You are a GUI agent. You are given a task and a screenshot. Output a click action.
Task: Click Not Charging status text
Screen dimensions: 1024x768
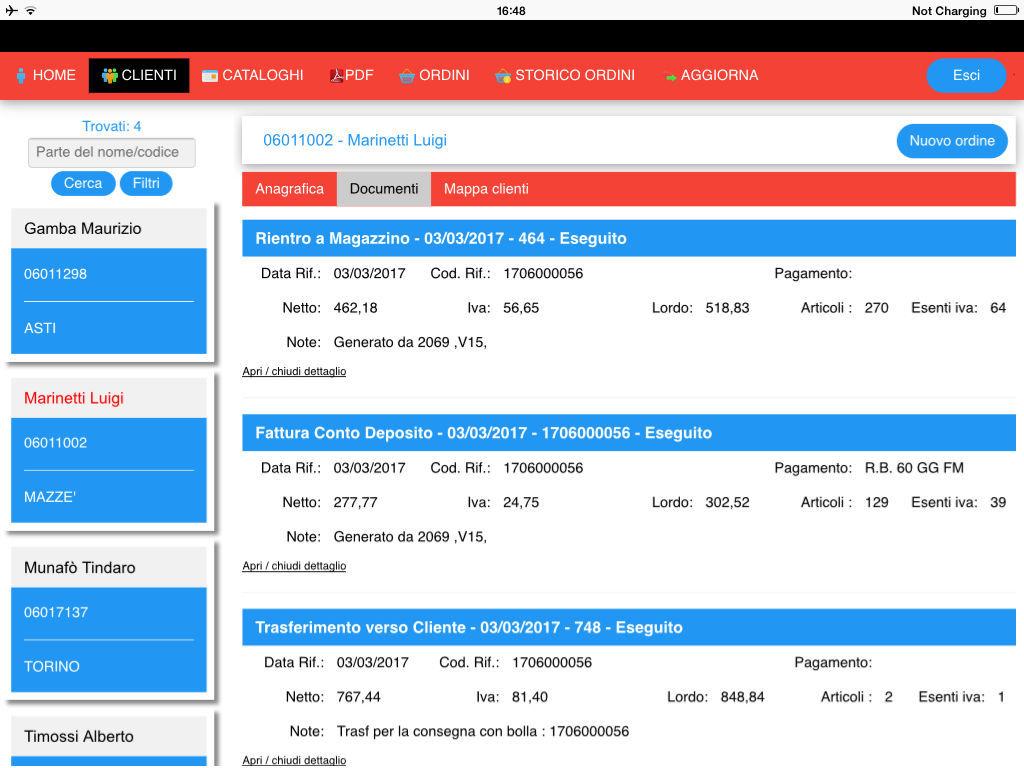pos(948,10)
